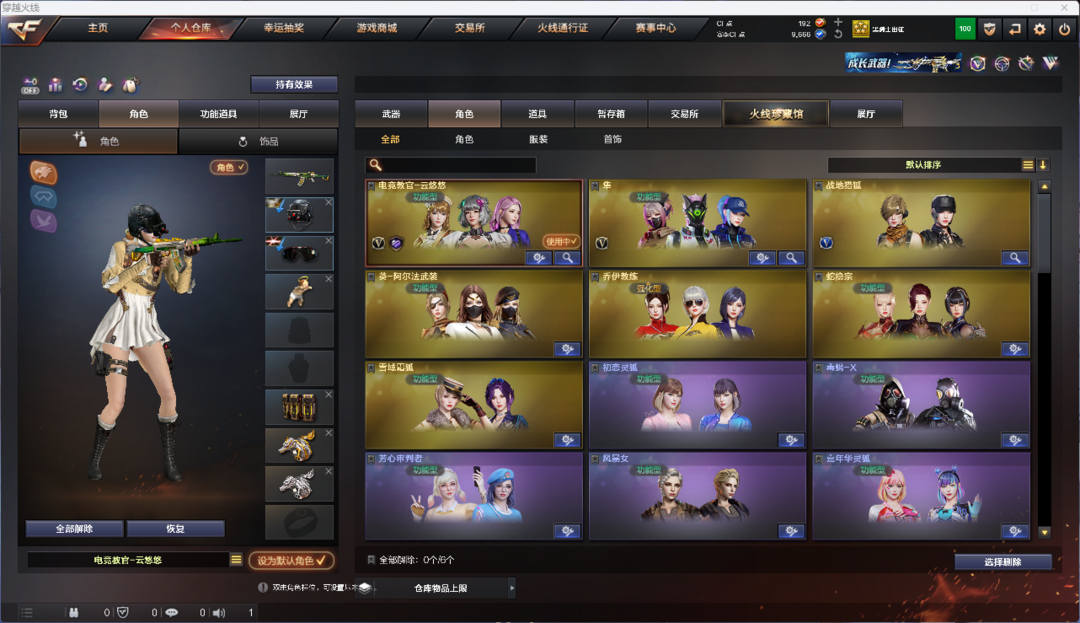Open the 幸运抽奖 tab
This screenshot has height=623, width=1080.
(284, 29)
